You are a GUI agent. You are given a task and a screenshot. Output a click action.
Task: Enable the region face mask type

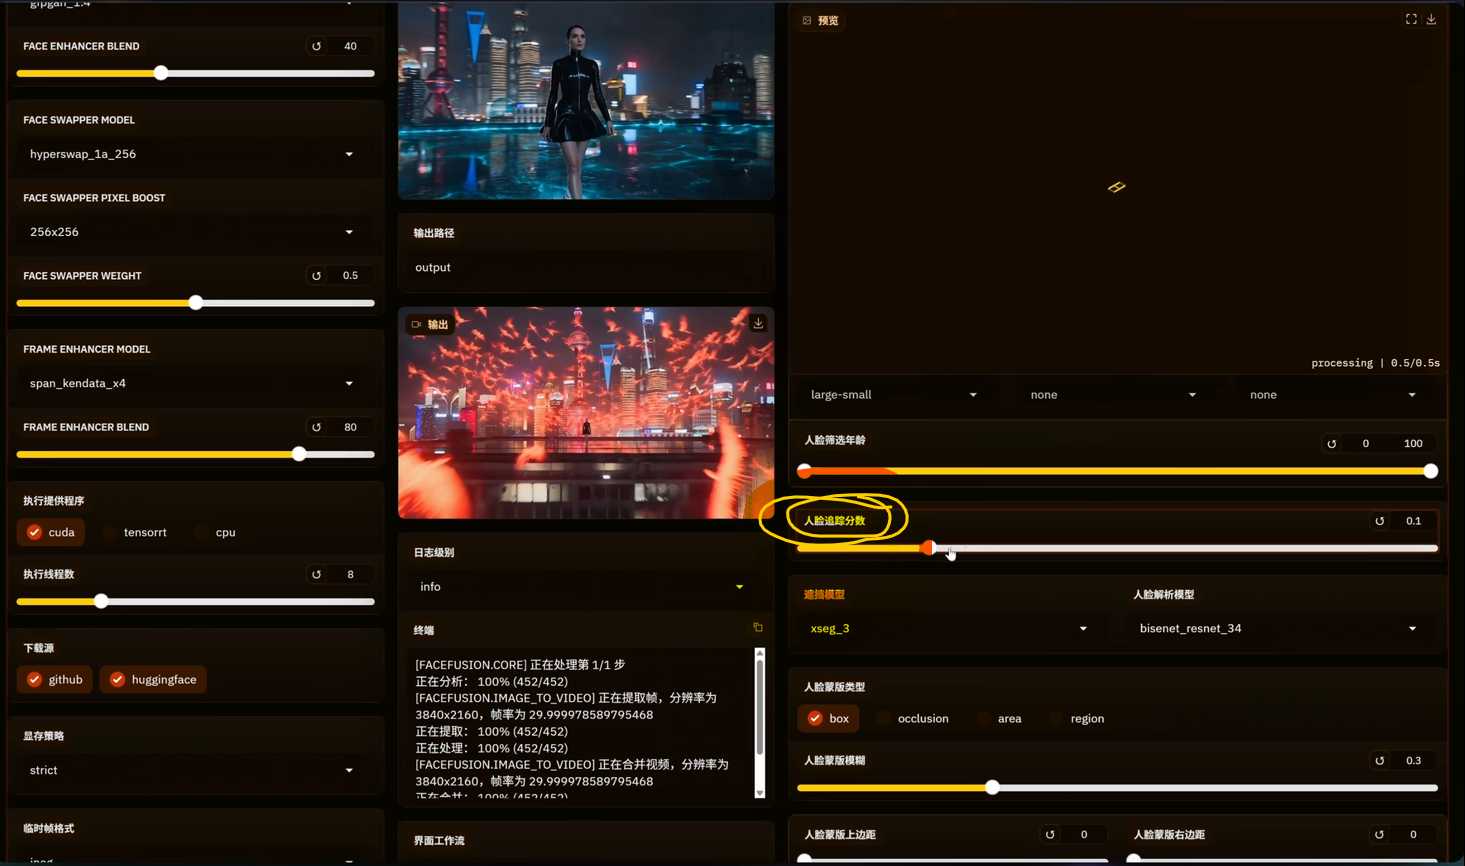(1077, 718)
